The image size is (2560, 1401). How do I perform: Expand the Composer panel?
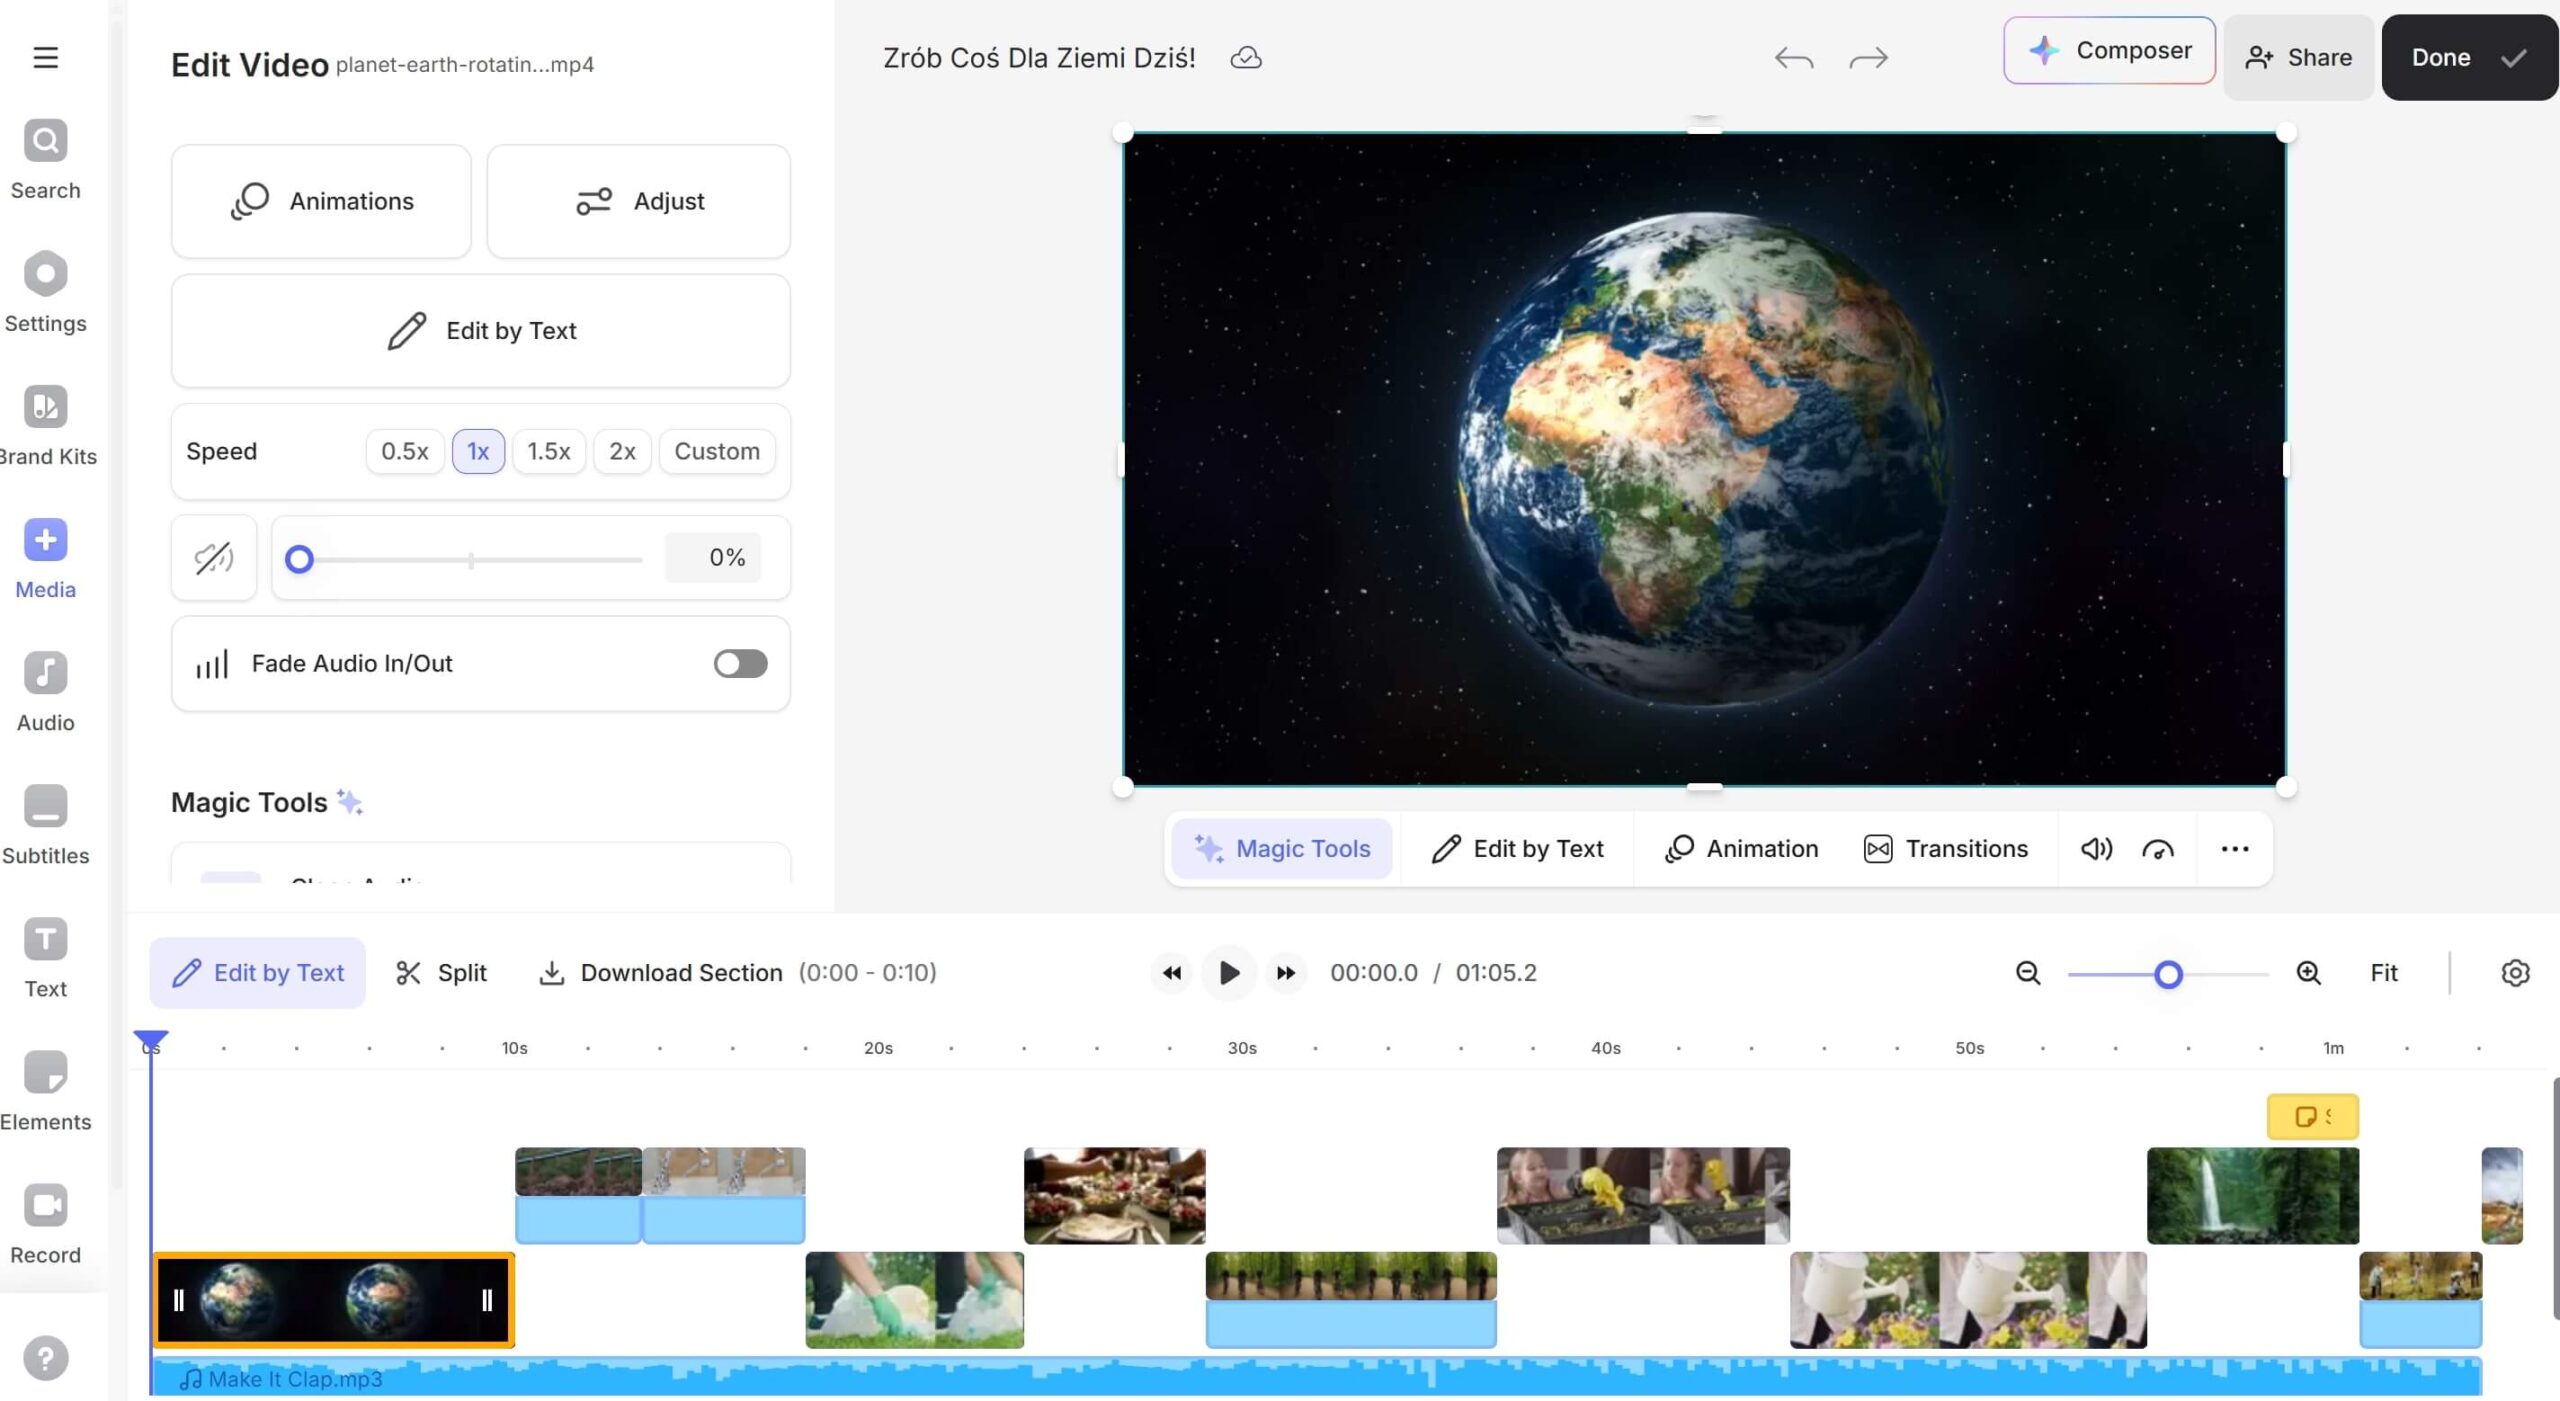coord(2109,51)
